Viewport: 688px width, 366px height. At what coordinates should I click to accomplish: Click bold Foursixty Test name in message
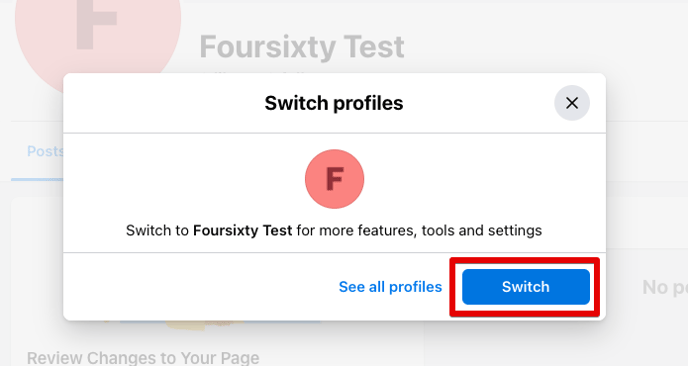tap(243, 230)
